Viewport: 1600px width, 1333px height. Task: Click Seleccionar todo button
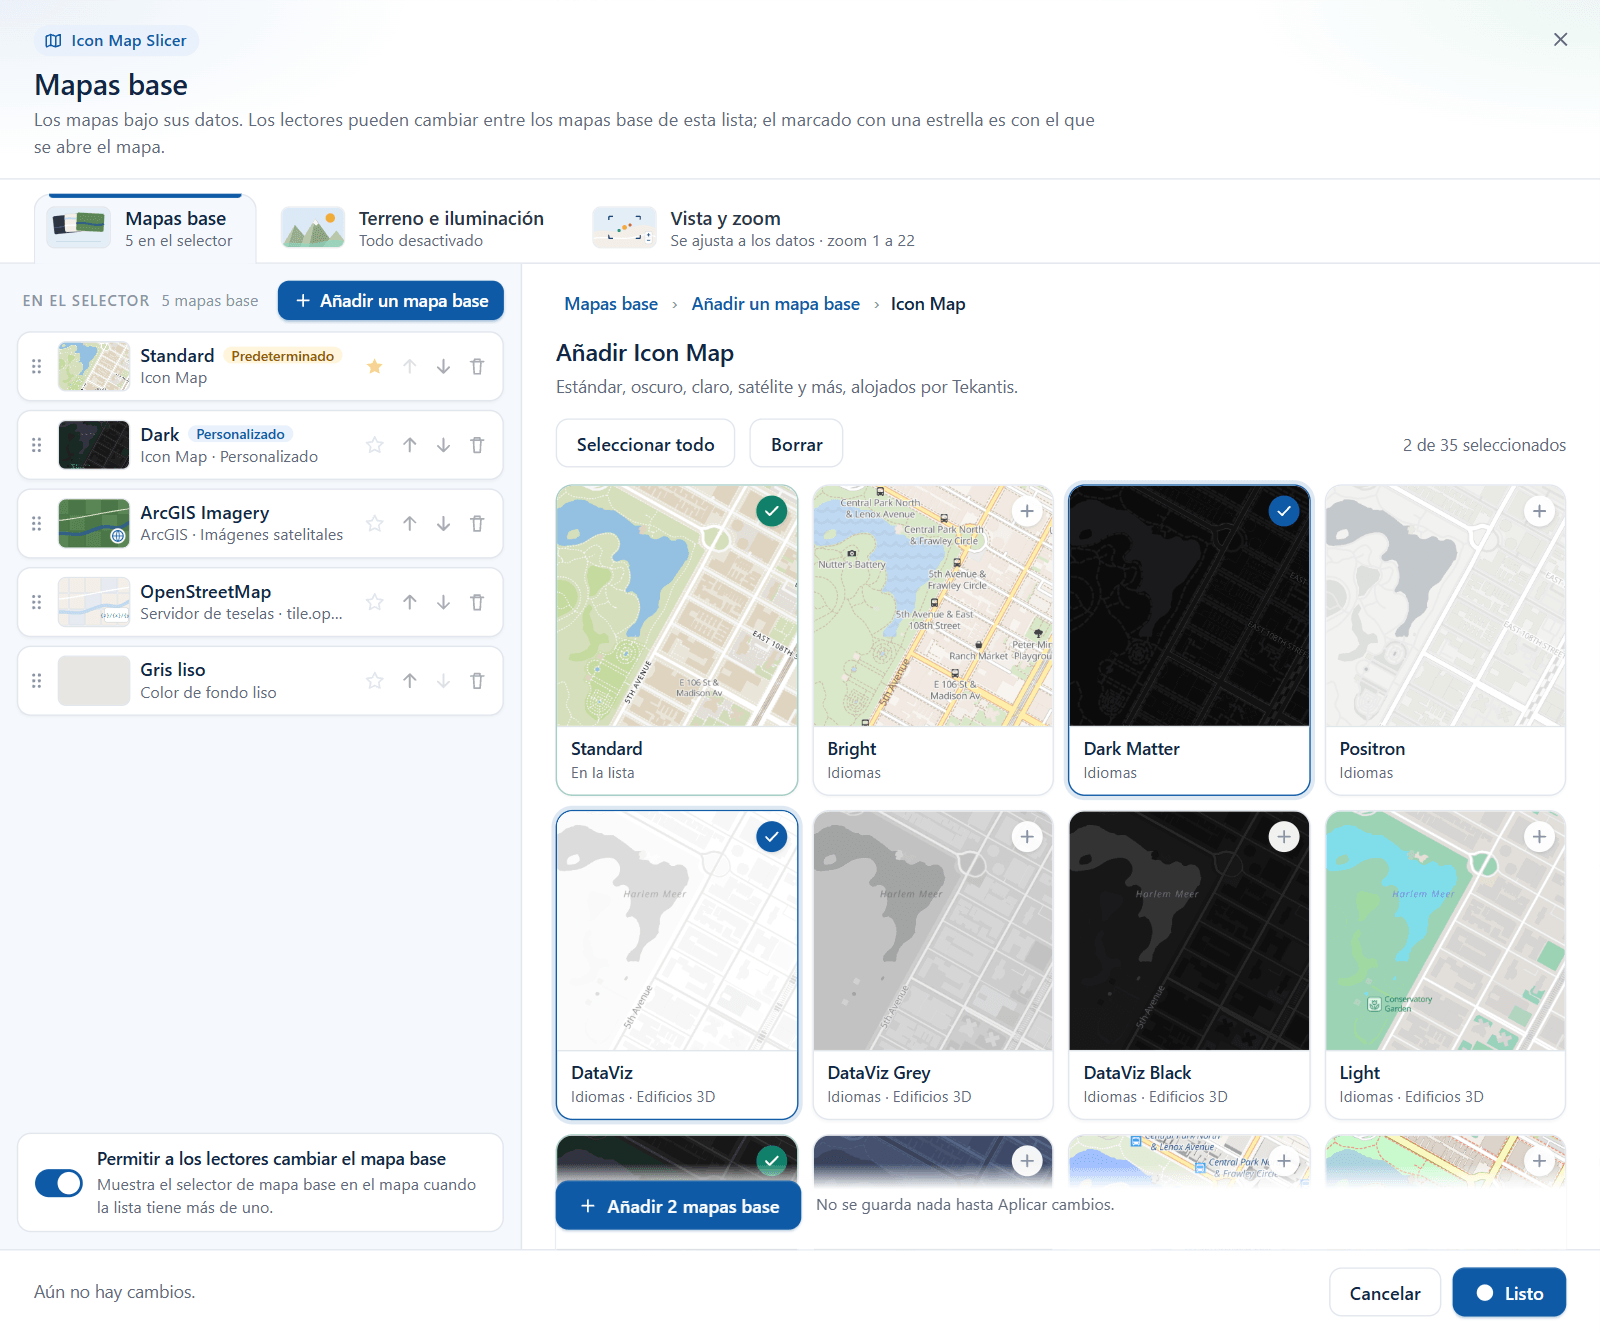pos(645,444)
